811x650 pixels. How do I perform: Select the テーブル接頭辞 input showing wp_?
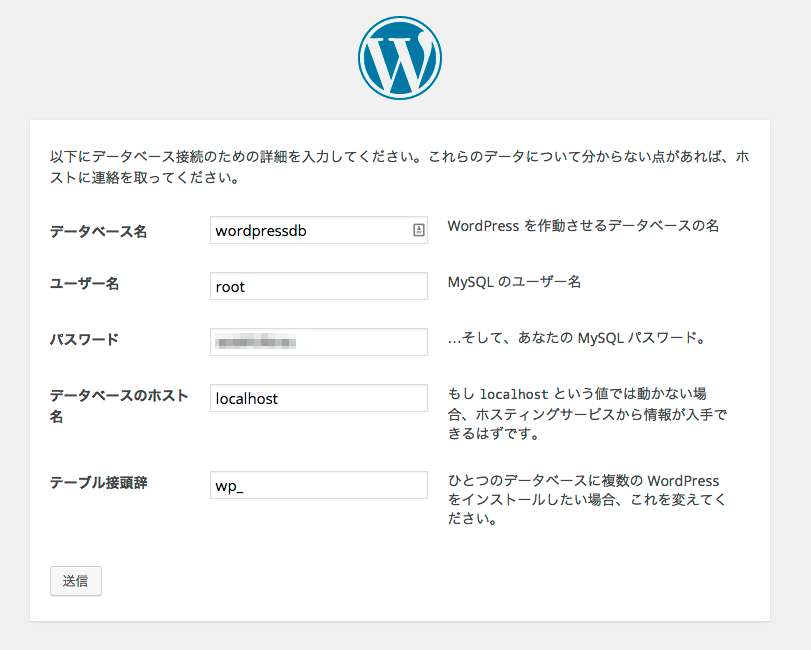tap(318, 486)
